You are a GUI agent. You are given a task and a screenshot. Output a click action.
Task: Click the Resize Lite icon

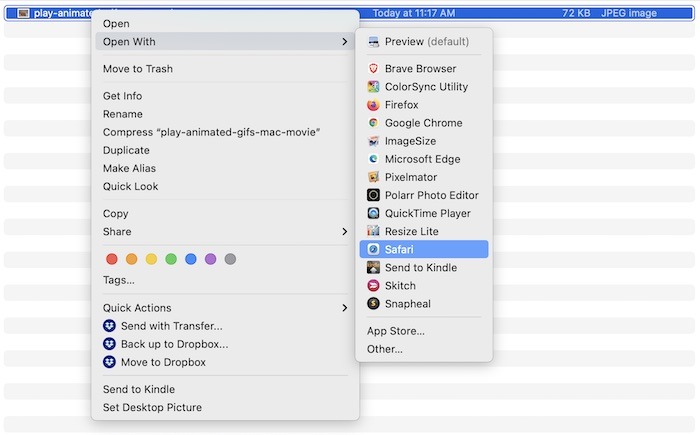pyautogui.click(x=373, y=231)
